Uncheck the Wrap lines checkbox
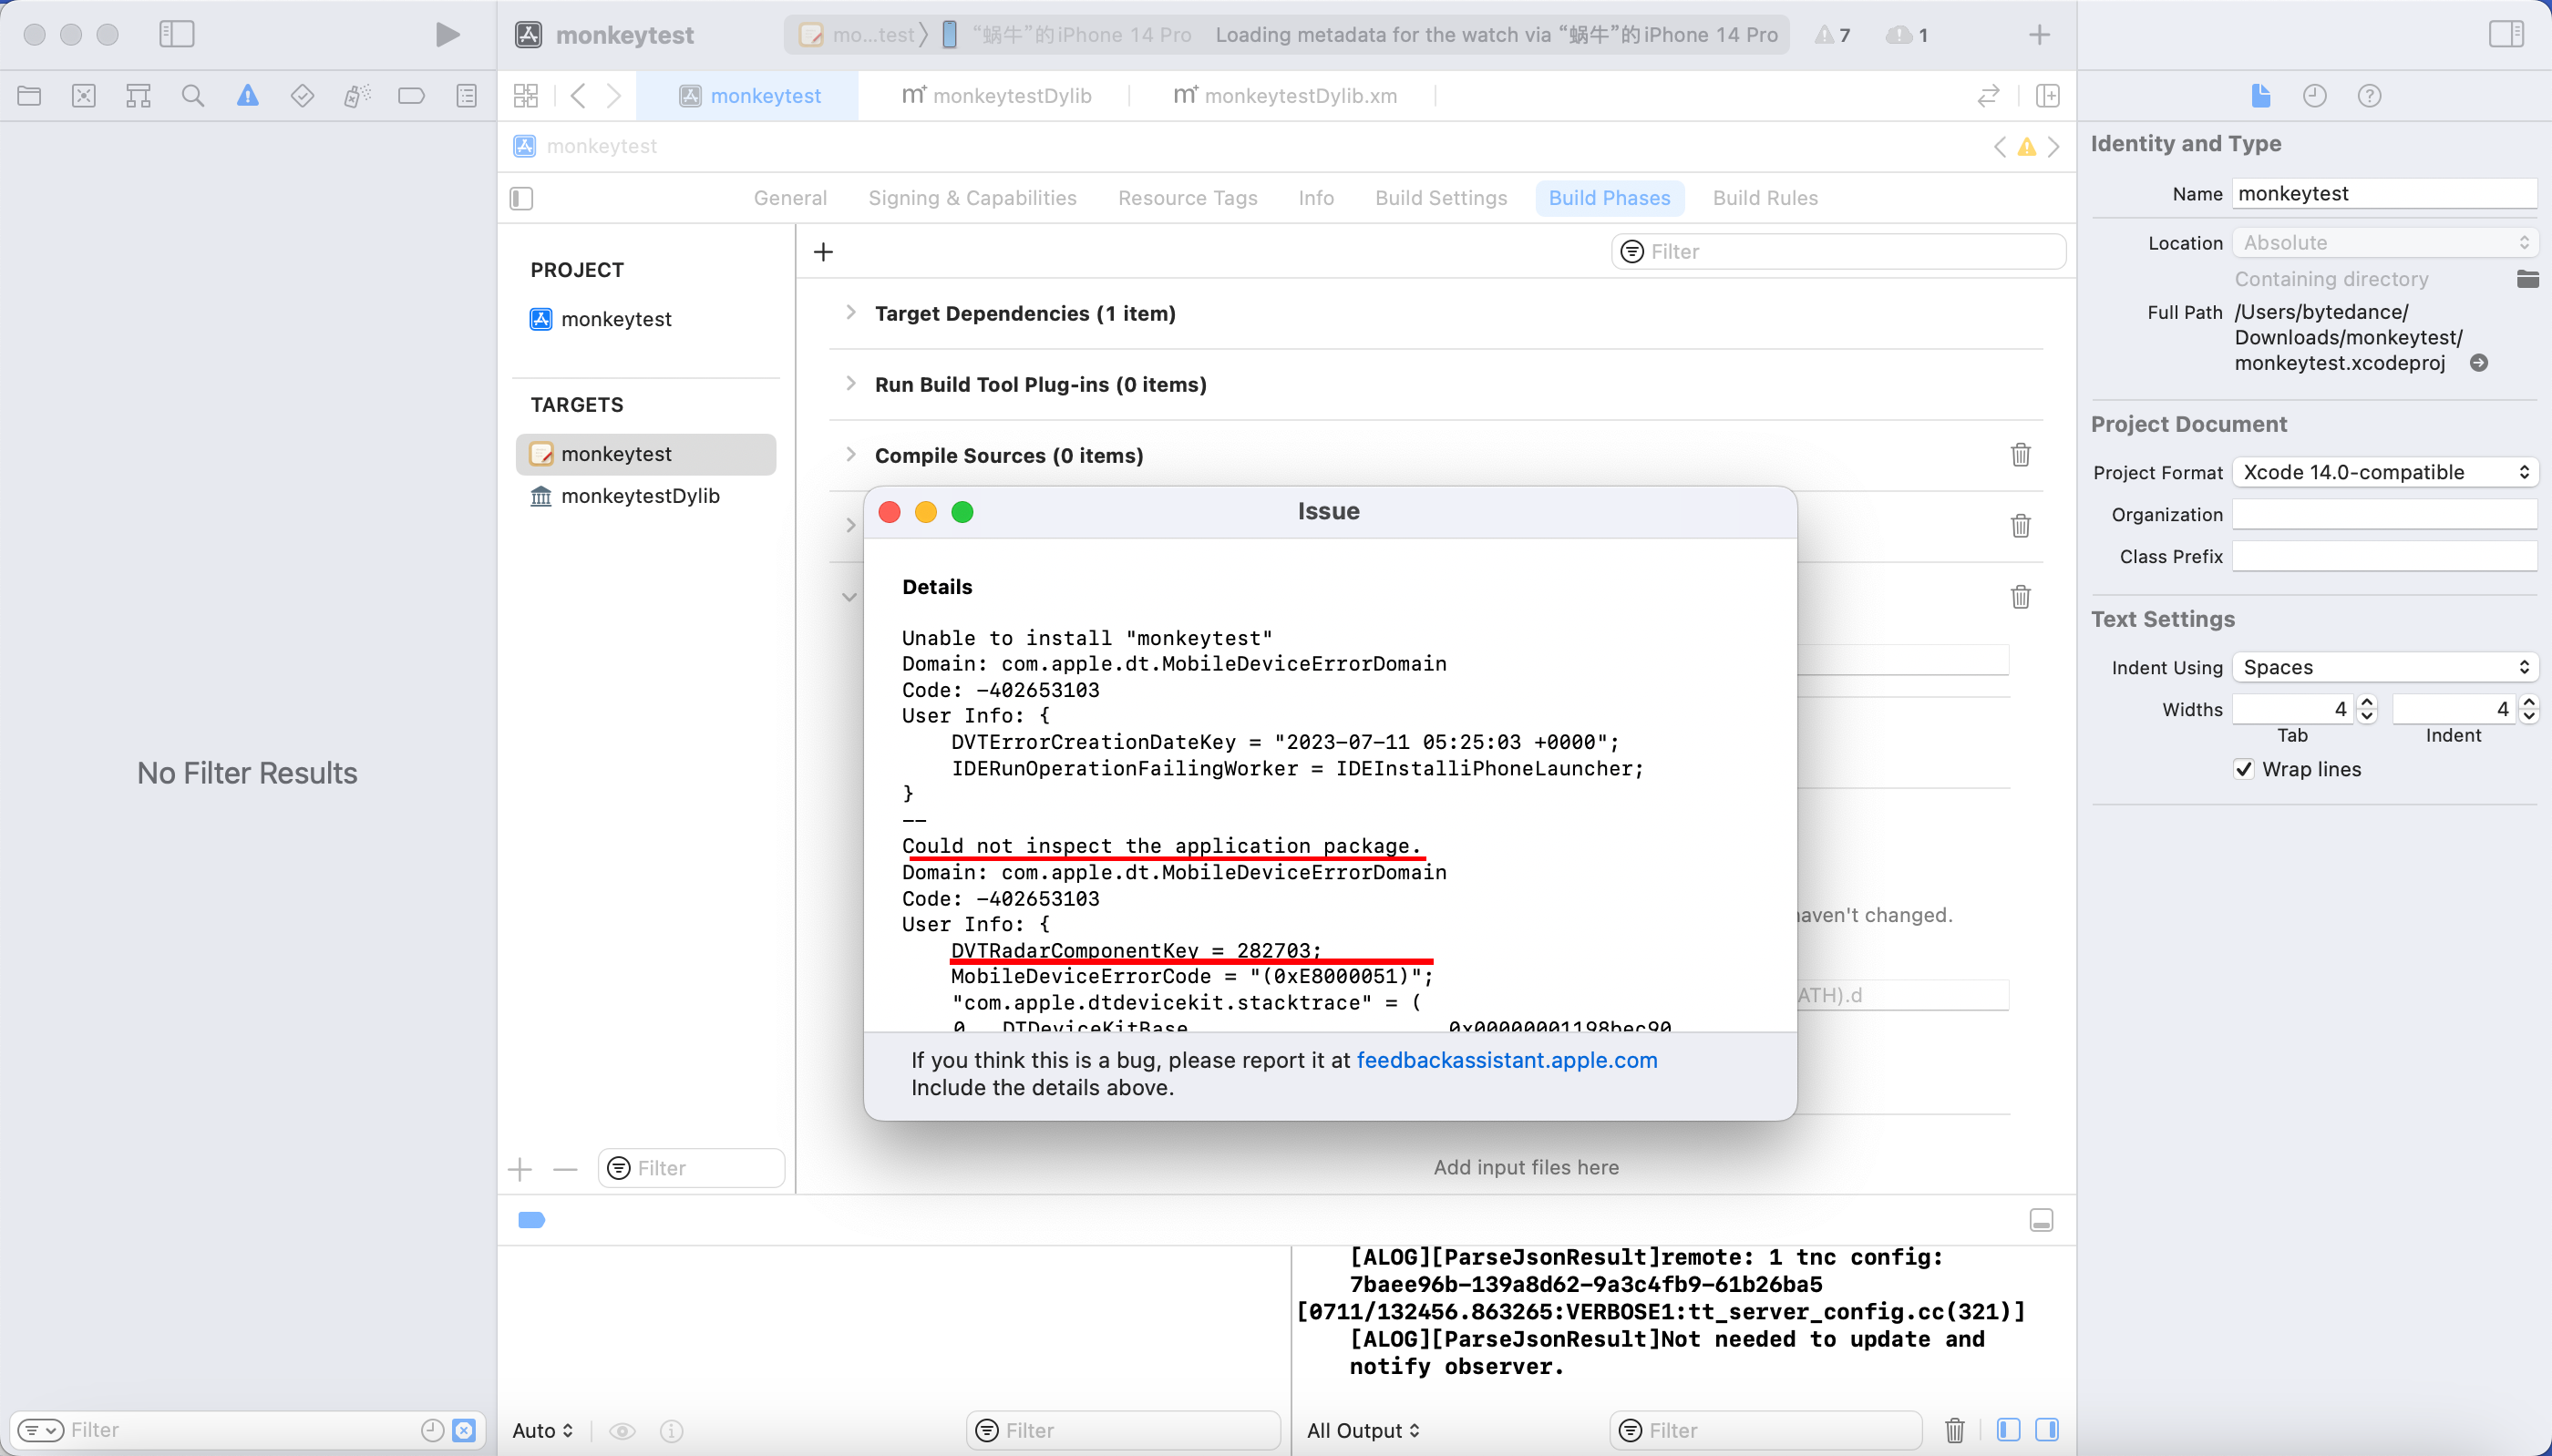Screen dimensions: 2552x1456 [2242, 769]
